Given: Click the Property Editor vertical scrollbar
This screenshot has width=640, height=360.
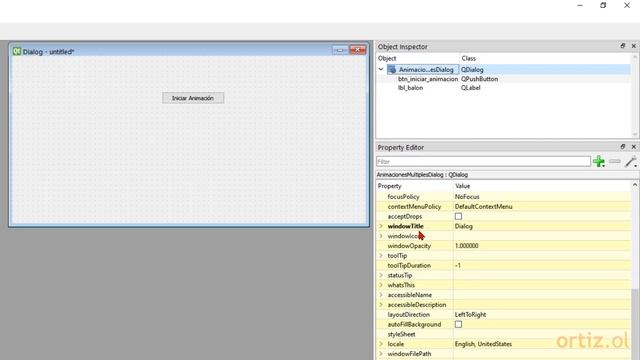Looking at the screenshot, I should point(635,271).
